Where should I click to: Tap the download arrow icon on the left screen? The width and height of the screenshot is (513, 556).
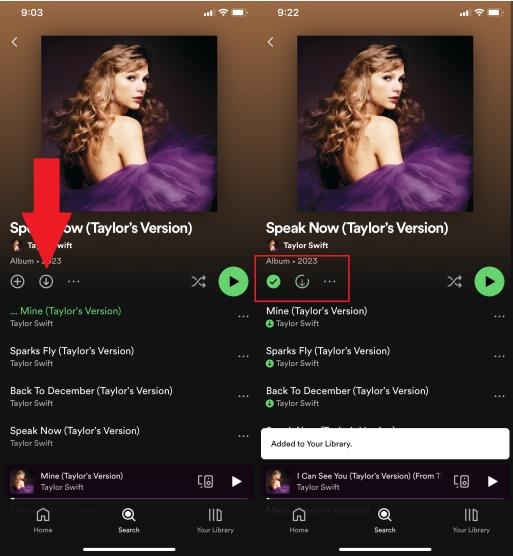coord(46,282)
